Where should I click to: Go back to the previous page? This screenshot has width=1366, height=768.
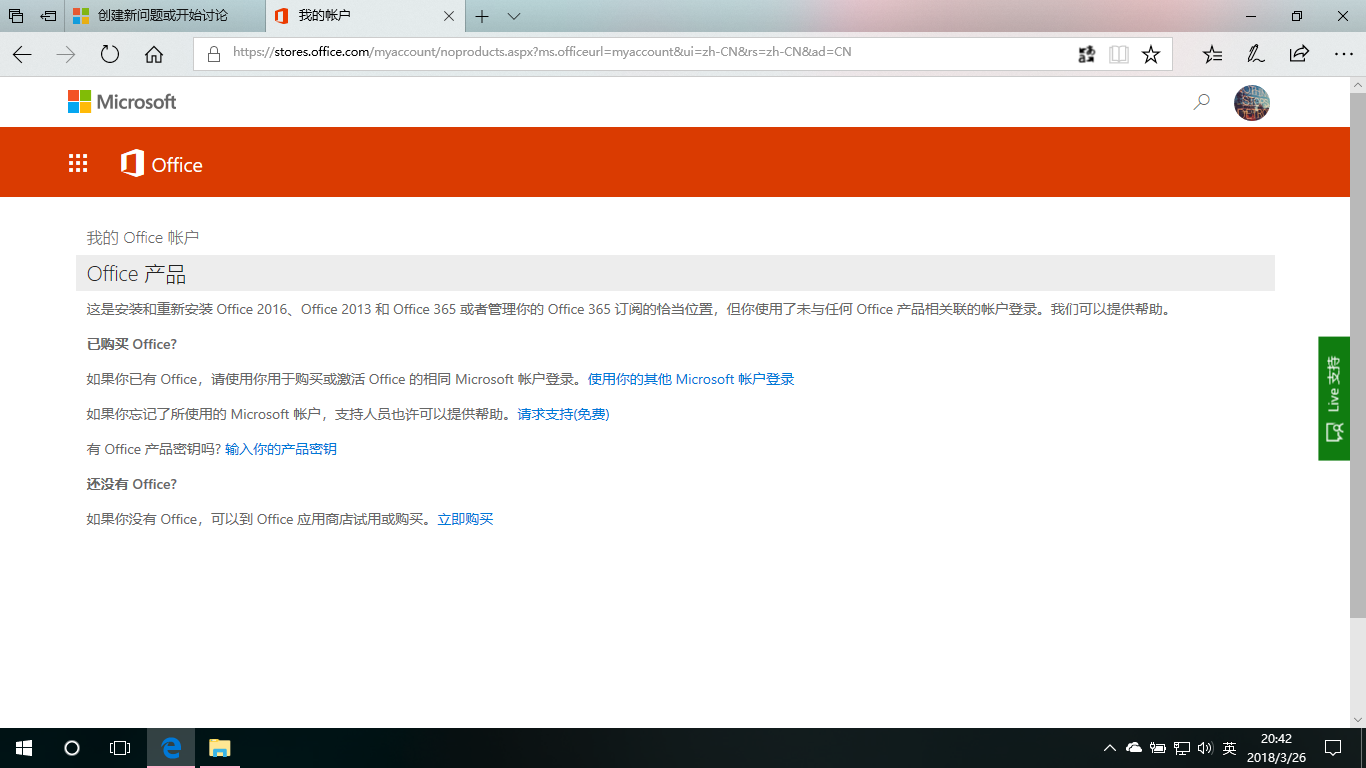click(22, 54)
